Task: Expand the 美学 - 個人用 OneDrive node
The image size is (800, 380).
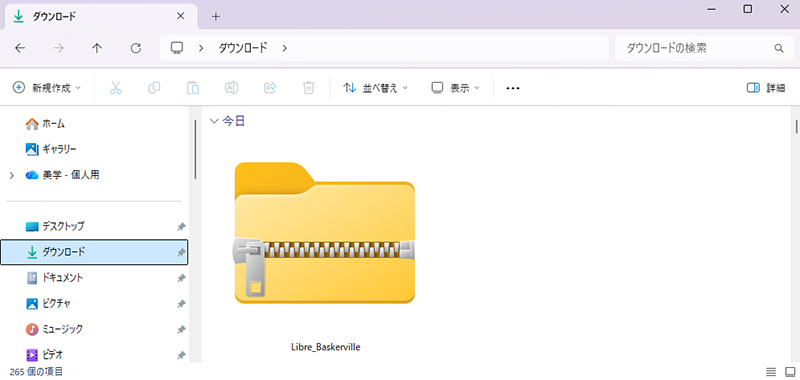Action: tap(12, 175)
